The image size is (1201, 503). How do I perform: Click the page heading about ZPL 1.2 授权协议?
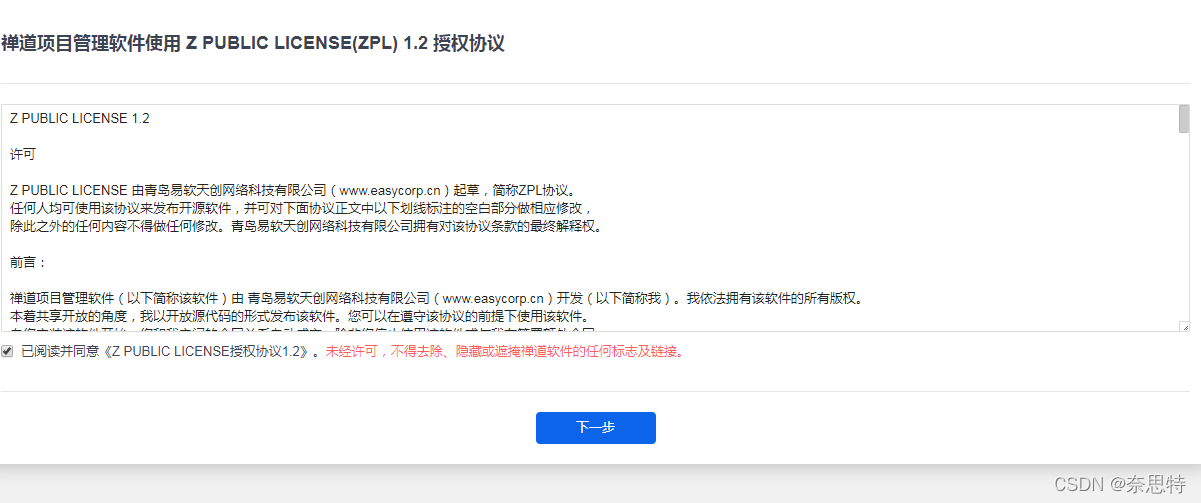click(x=253, y=45)
